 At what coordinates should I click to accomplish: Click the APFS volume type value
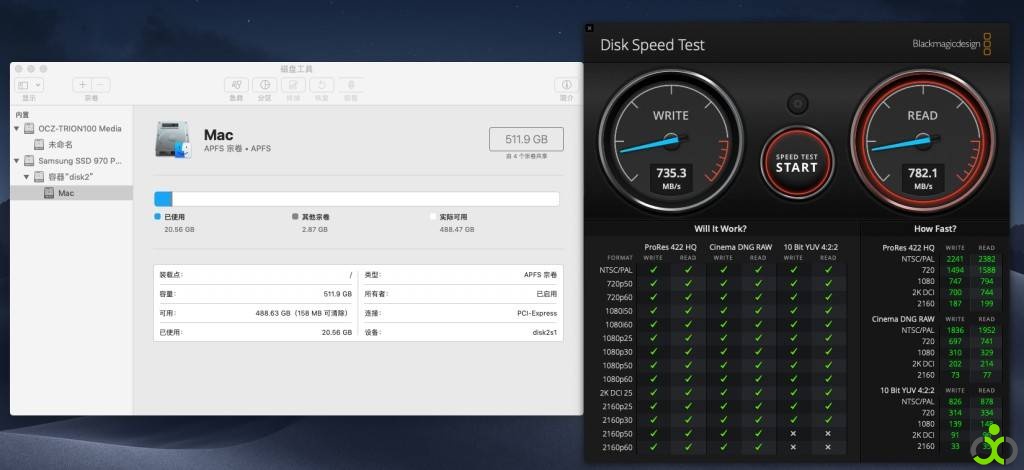pos(540,275)
